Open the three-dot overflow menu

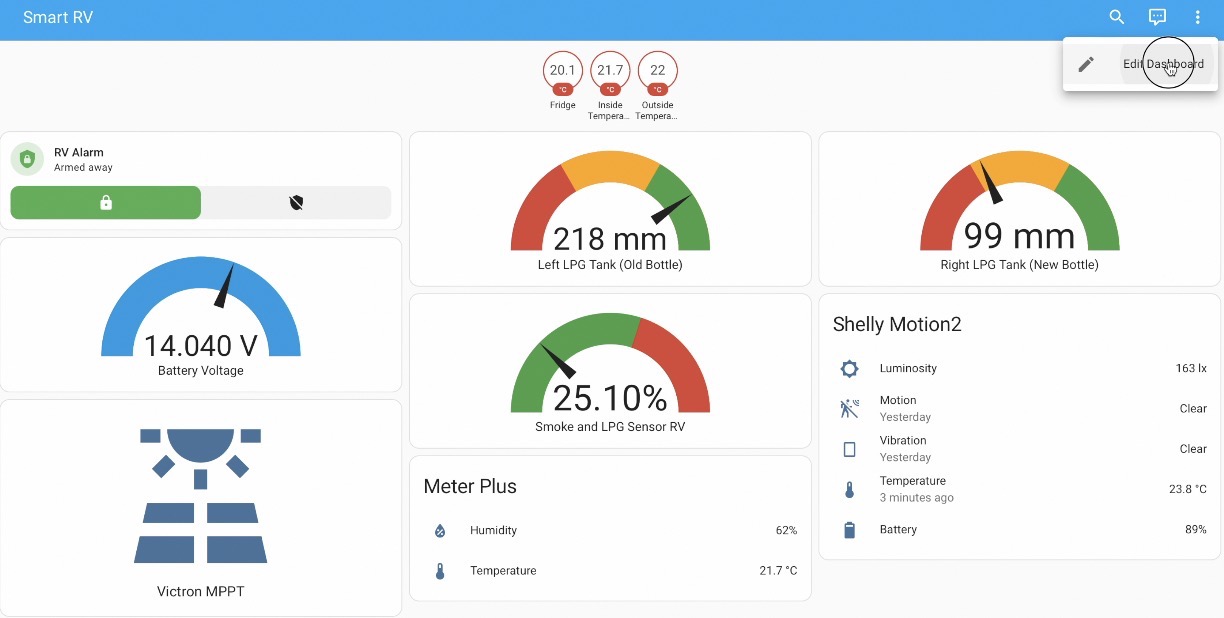[1197, 17]
